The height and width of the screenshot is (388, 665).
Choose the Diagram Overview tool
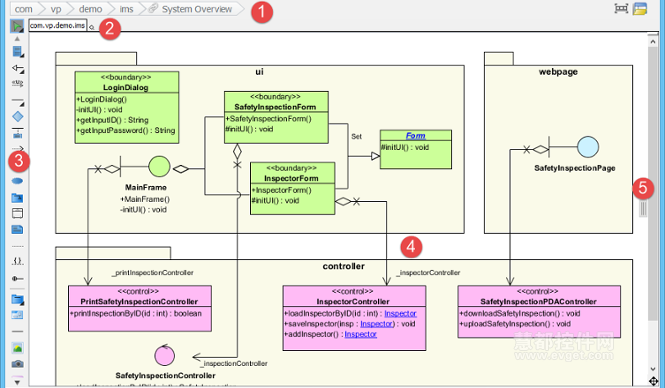click(17, 315)
